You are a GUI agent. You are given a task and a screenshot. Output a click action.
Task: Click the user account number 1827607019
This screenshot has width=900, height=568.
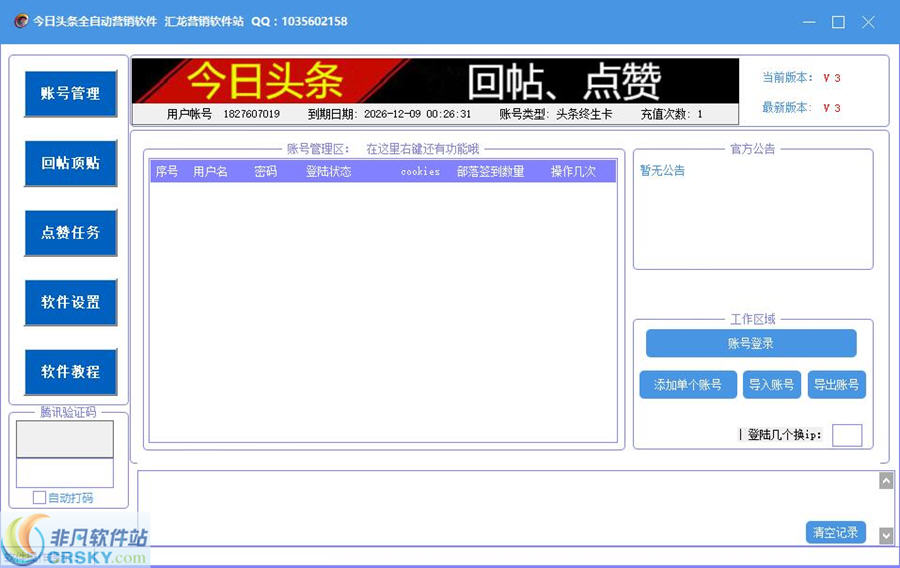(x=251, y=114)
